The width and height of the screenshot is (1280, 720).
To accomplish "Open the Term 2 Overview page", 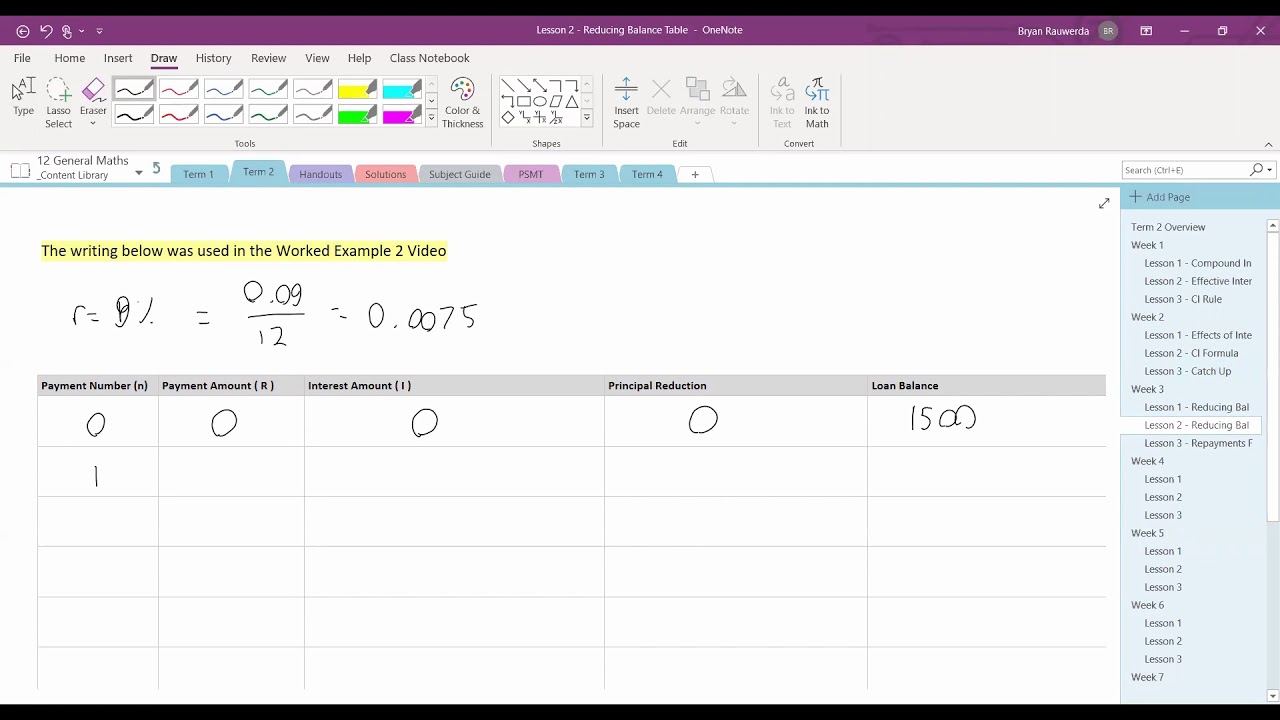I will pos(1168,227).
